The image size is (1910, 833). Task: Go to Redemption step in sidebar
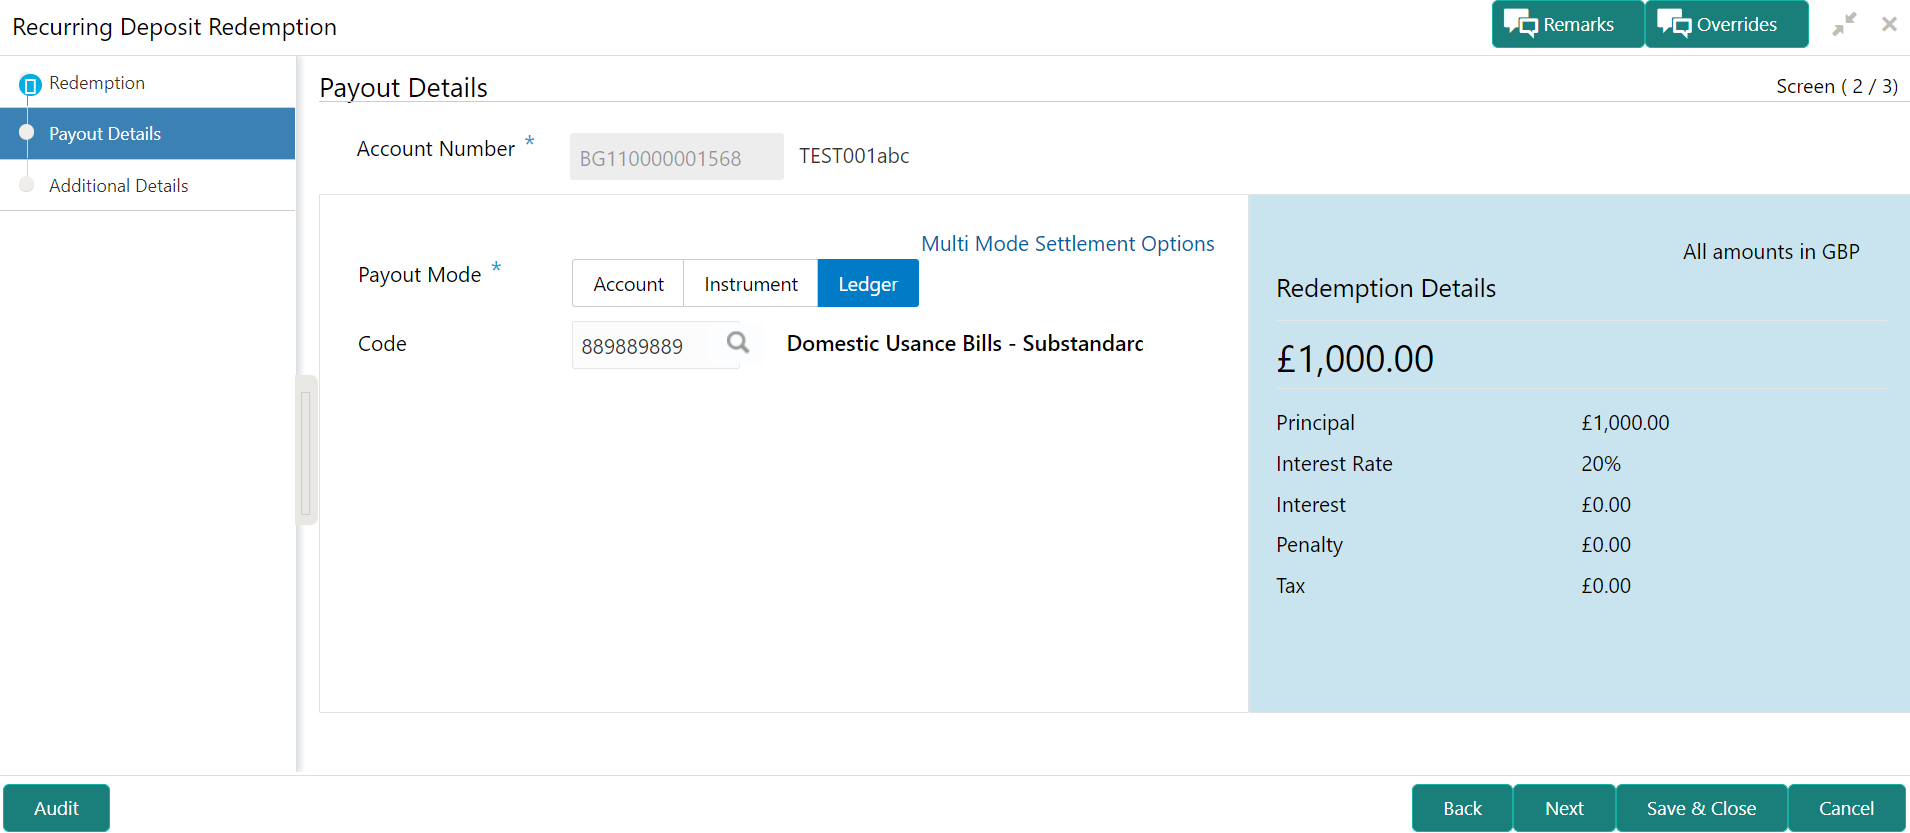point(97,83)
